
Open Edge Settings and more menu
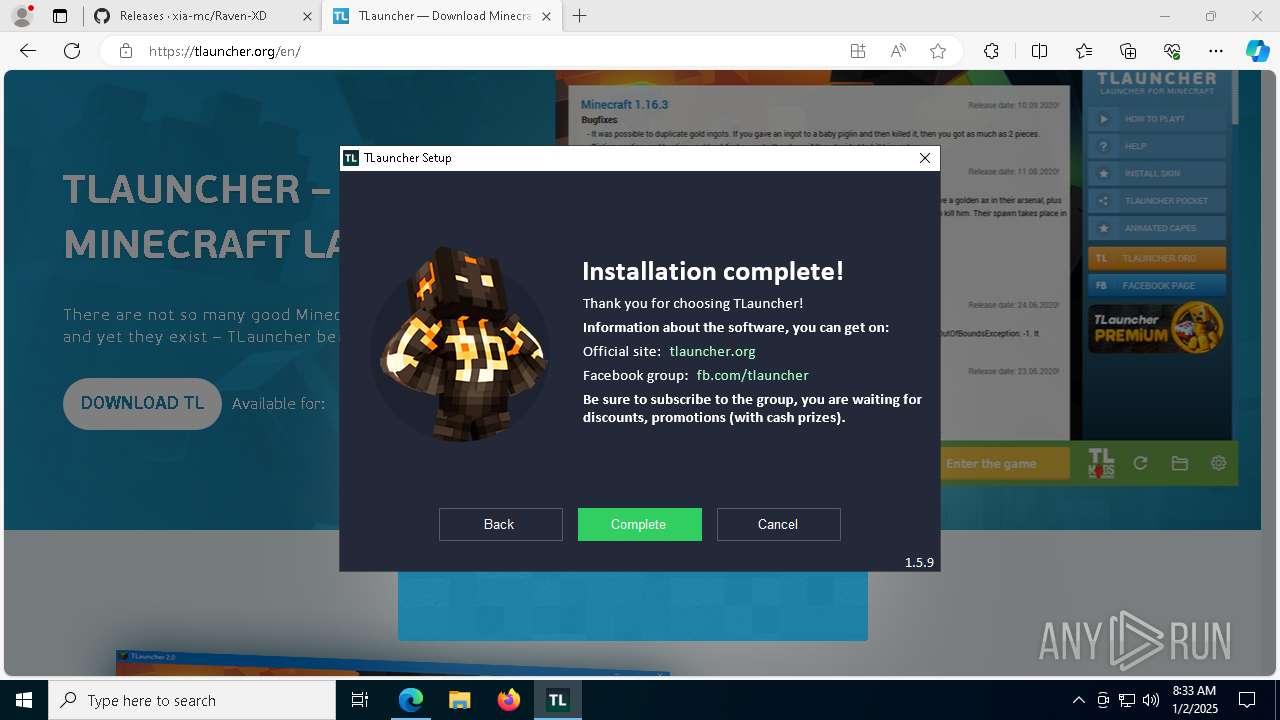[x=1216, y=51]
